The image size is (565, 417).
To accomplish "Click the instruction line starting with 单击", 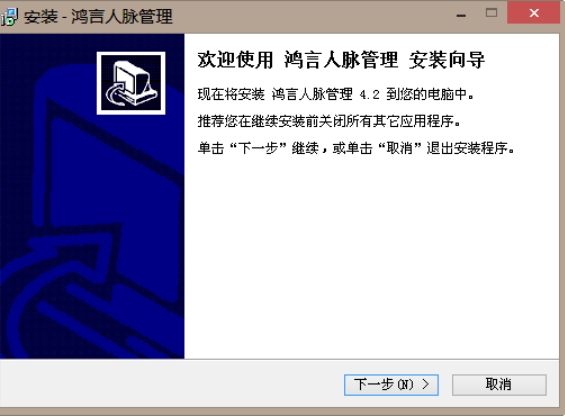I will click(356, 148).
